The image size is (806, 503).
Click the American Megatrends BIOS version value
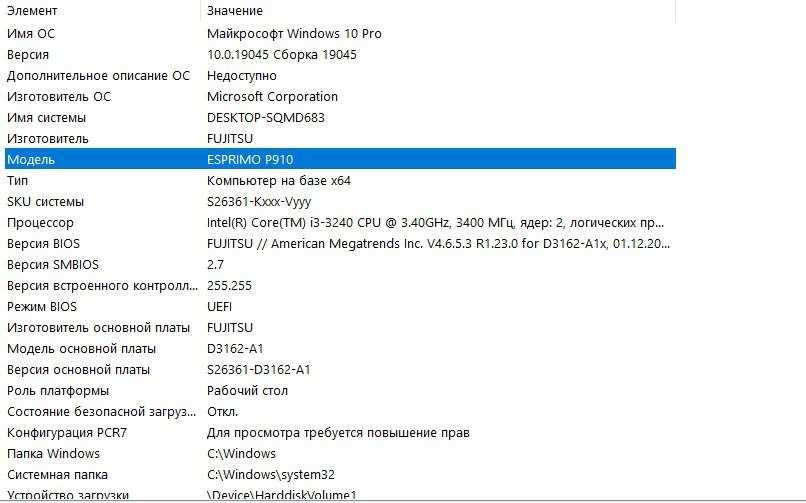click(x=438, y=244)
